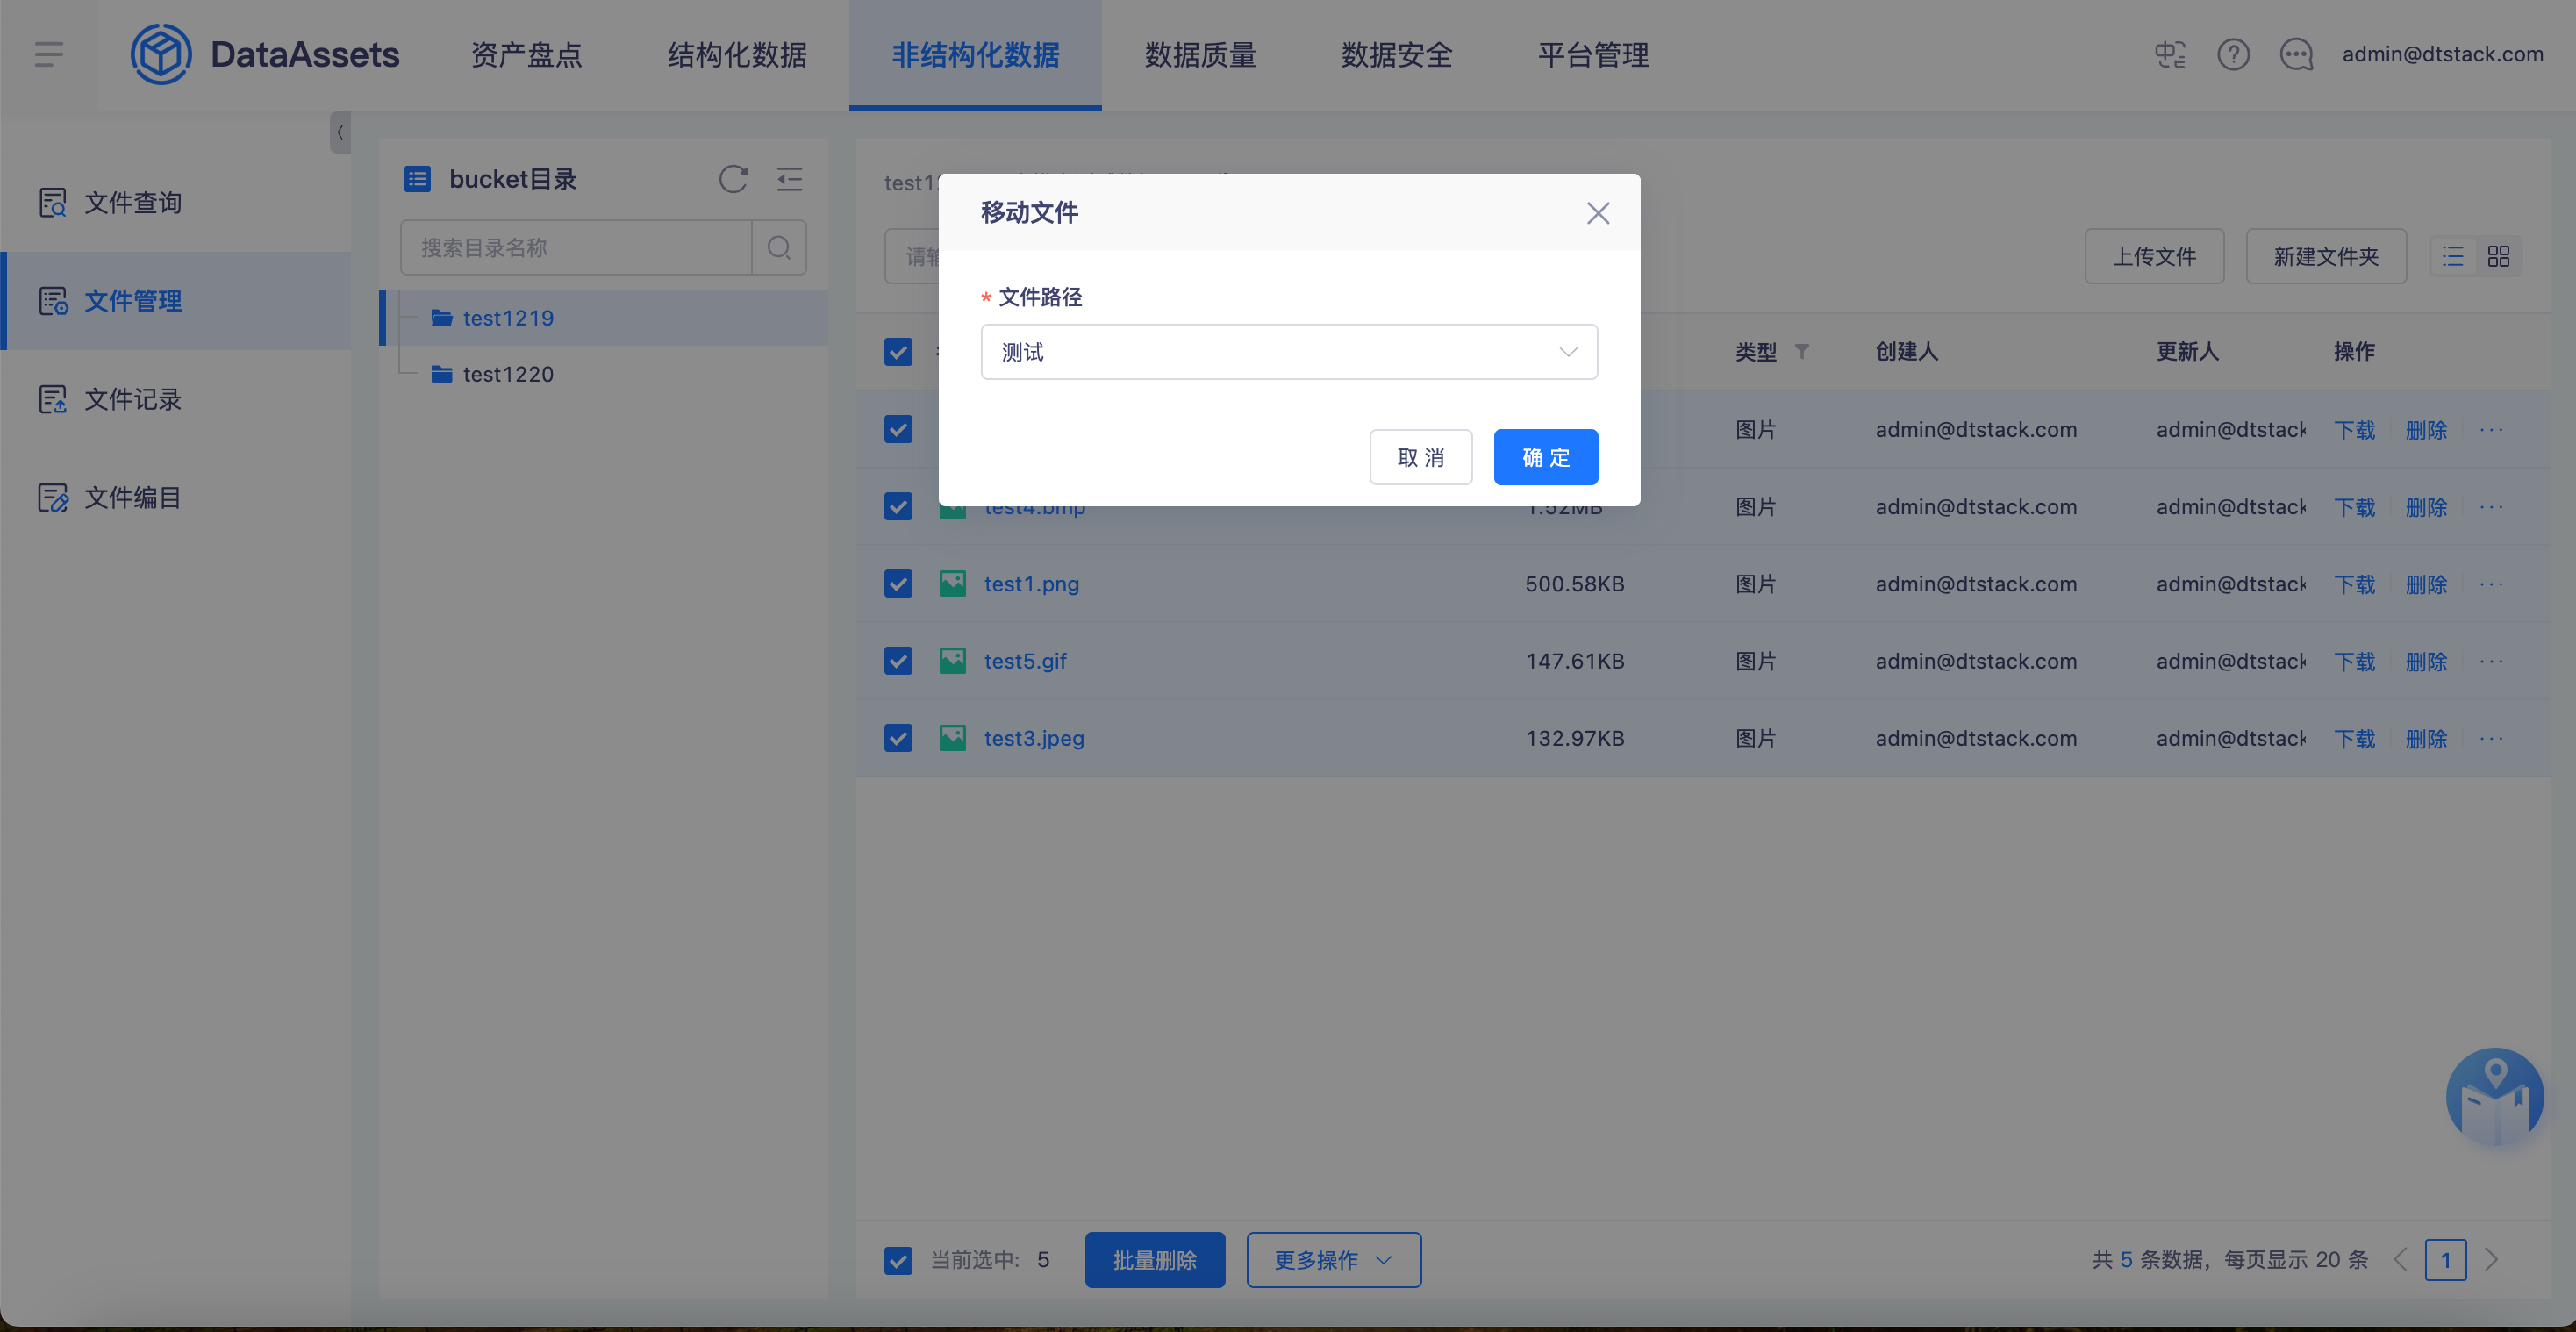Select the test1220 folder in tree
The image size is (2576, 1332).
(508, 374)
